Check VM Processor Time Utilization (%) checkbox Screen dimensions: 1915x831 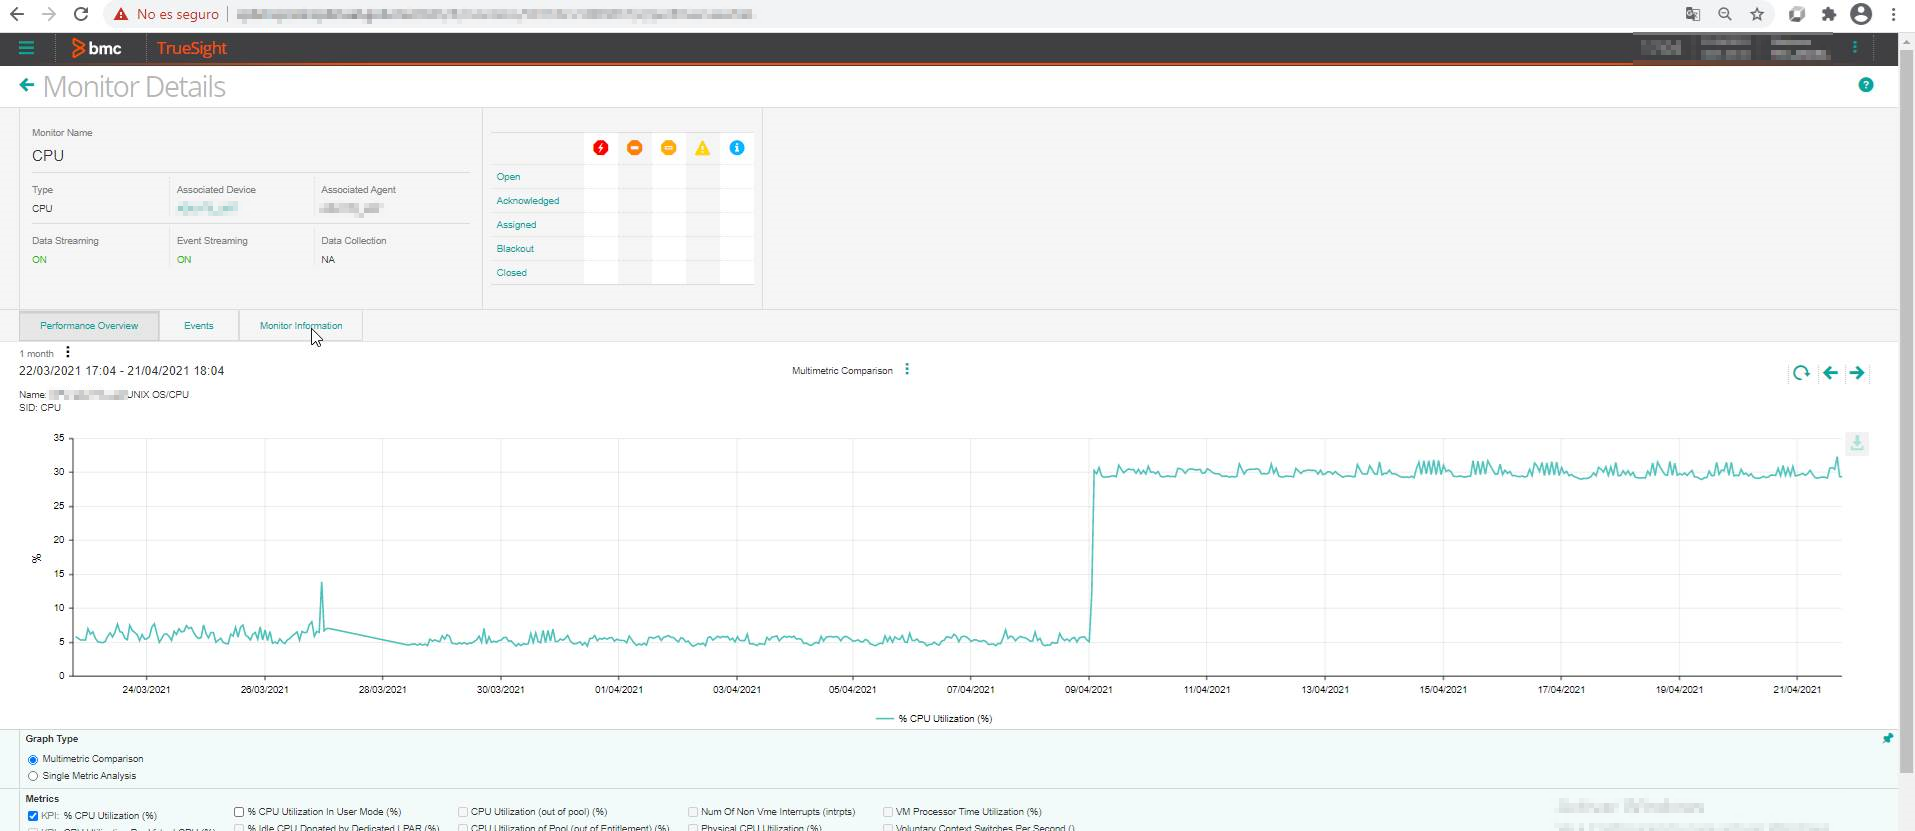(x=888, y=812)
